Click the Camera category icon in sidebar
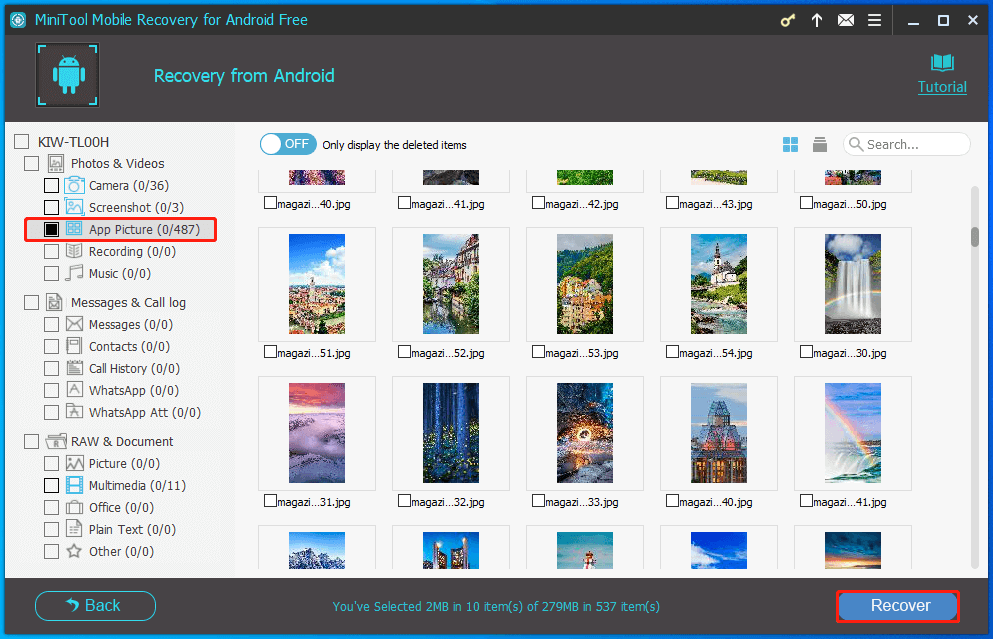Image resolution: width=993 pixels, height=639 pixels. 75,185
